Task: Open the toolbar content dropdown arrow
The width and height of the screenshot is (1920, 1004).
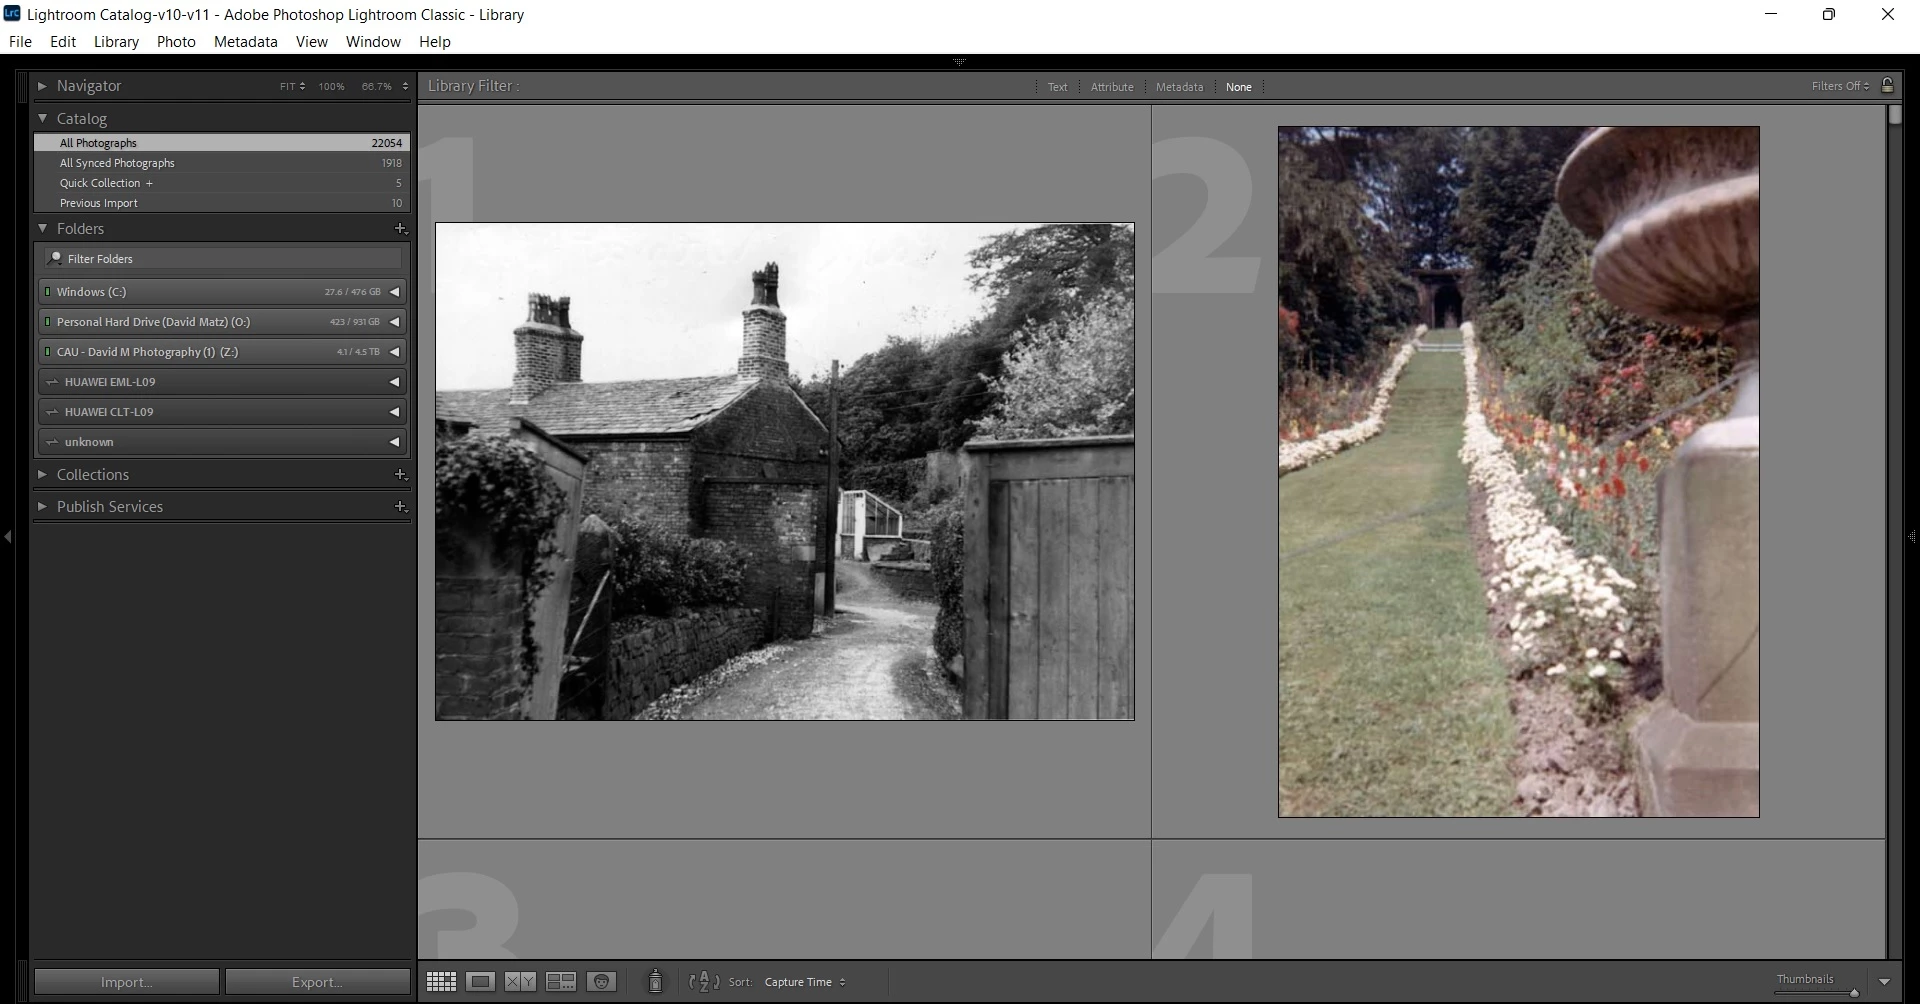Action: coord(1884,982)
